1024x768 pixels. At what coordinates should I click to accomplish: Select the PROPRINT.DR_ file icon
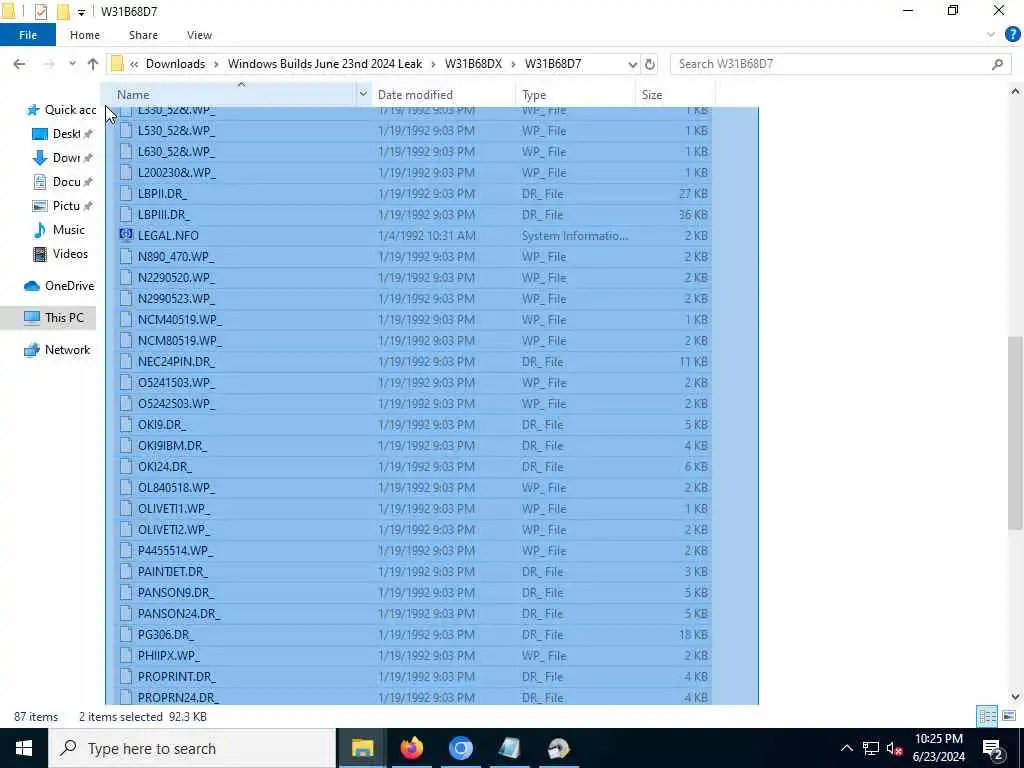(x=126, y=677)
